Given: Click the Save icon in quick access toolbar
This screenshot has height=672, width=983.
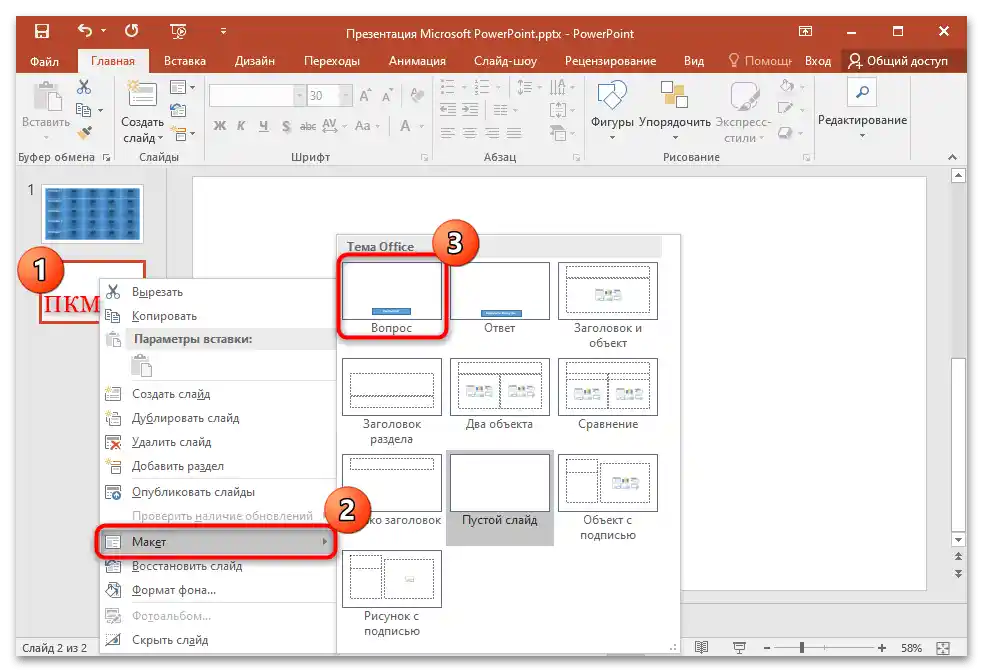Looking at the screenshot, I should coord(42,32).
